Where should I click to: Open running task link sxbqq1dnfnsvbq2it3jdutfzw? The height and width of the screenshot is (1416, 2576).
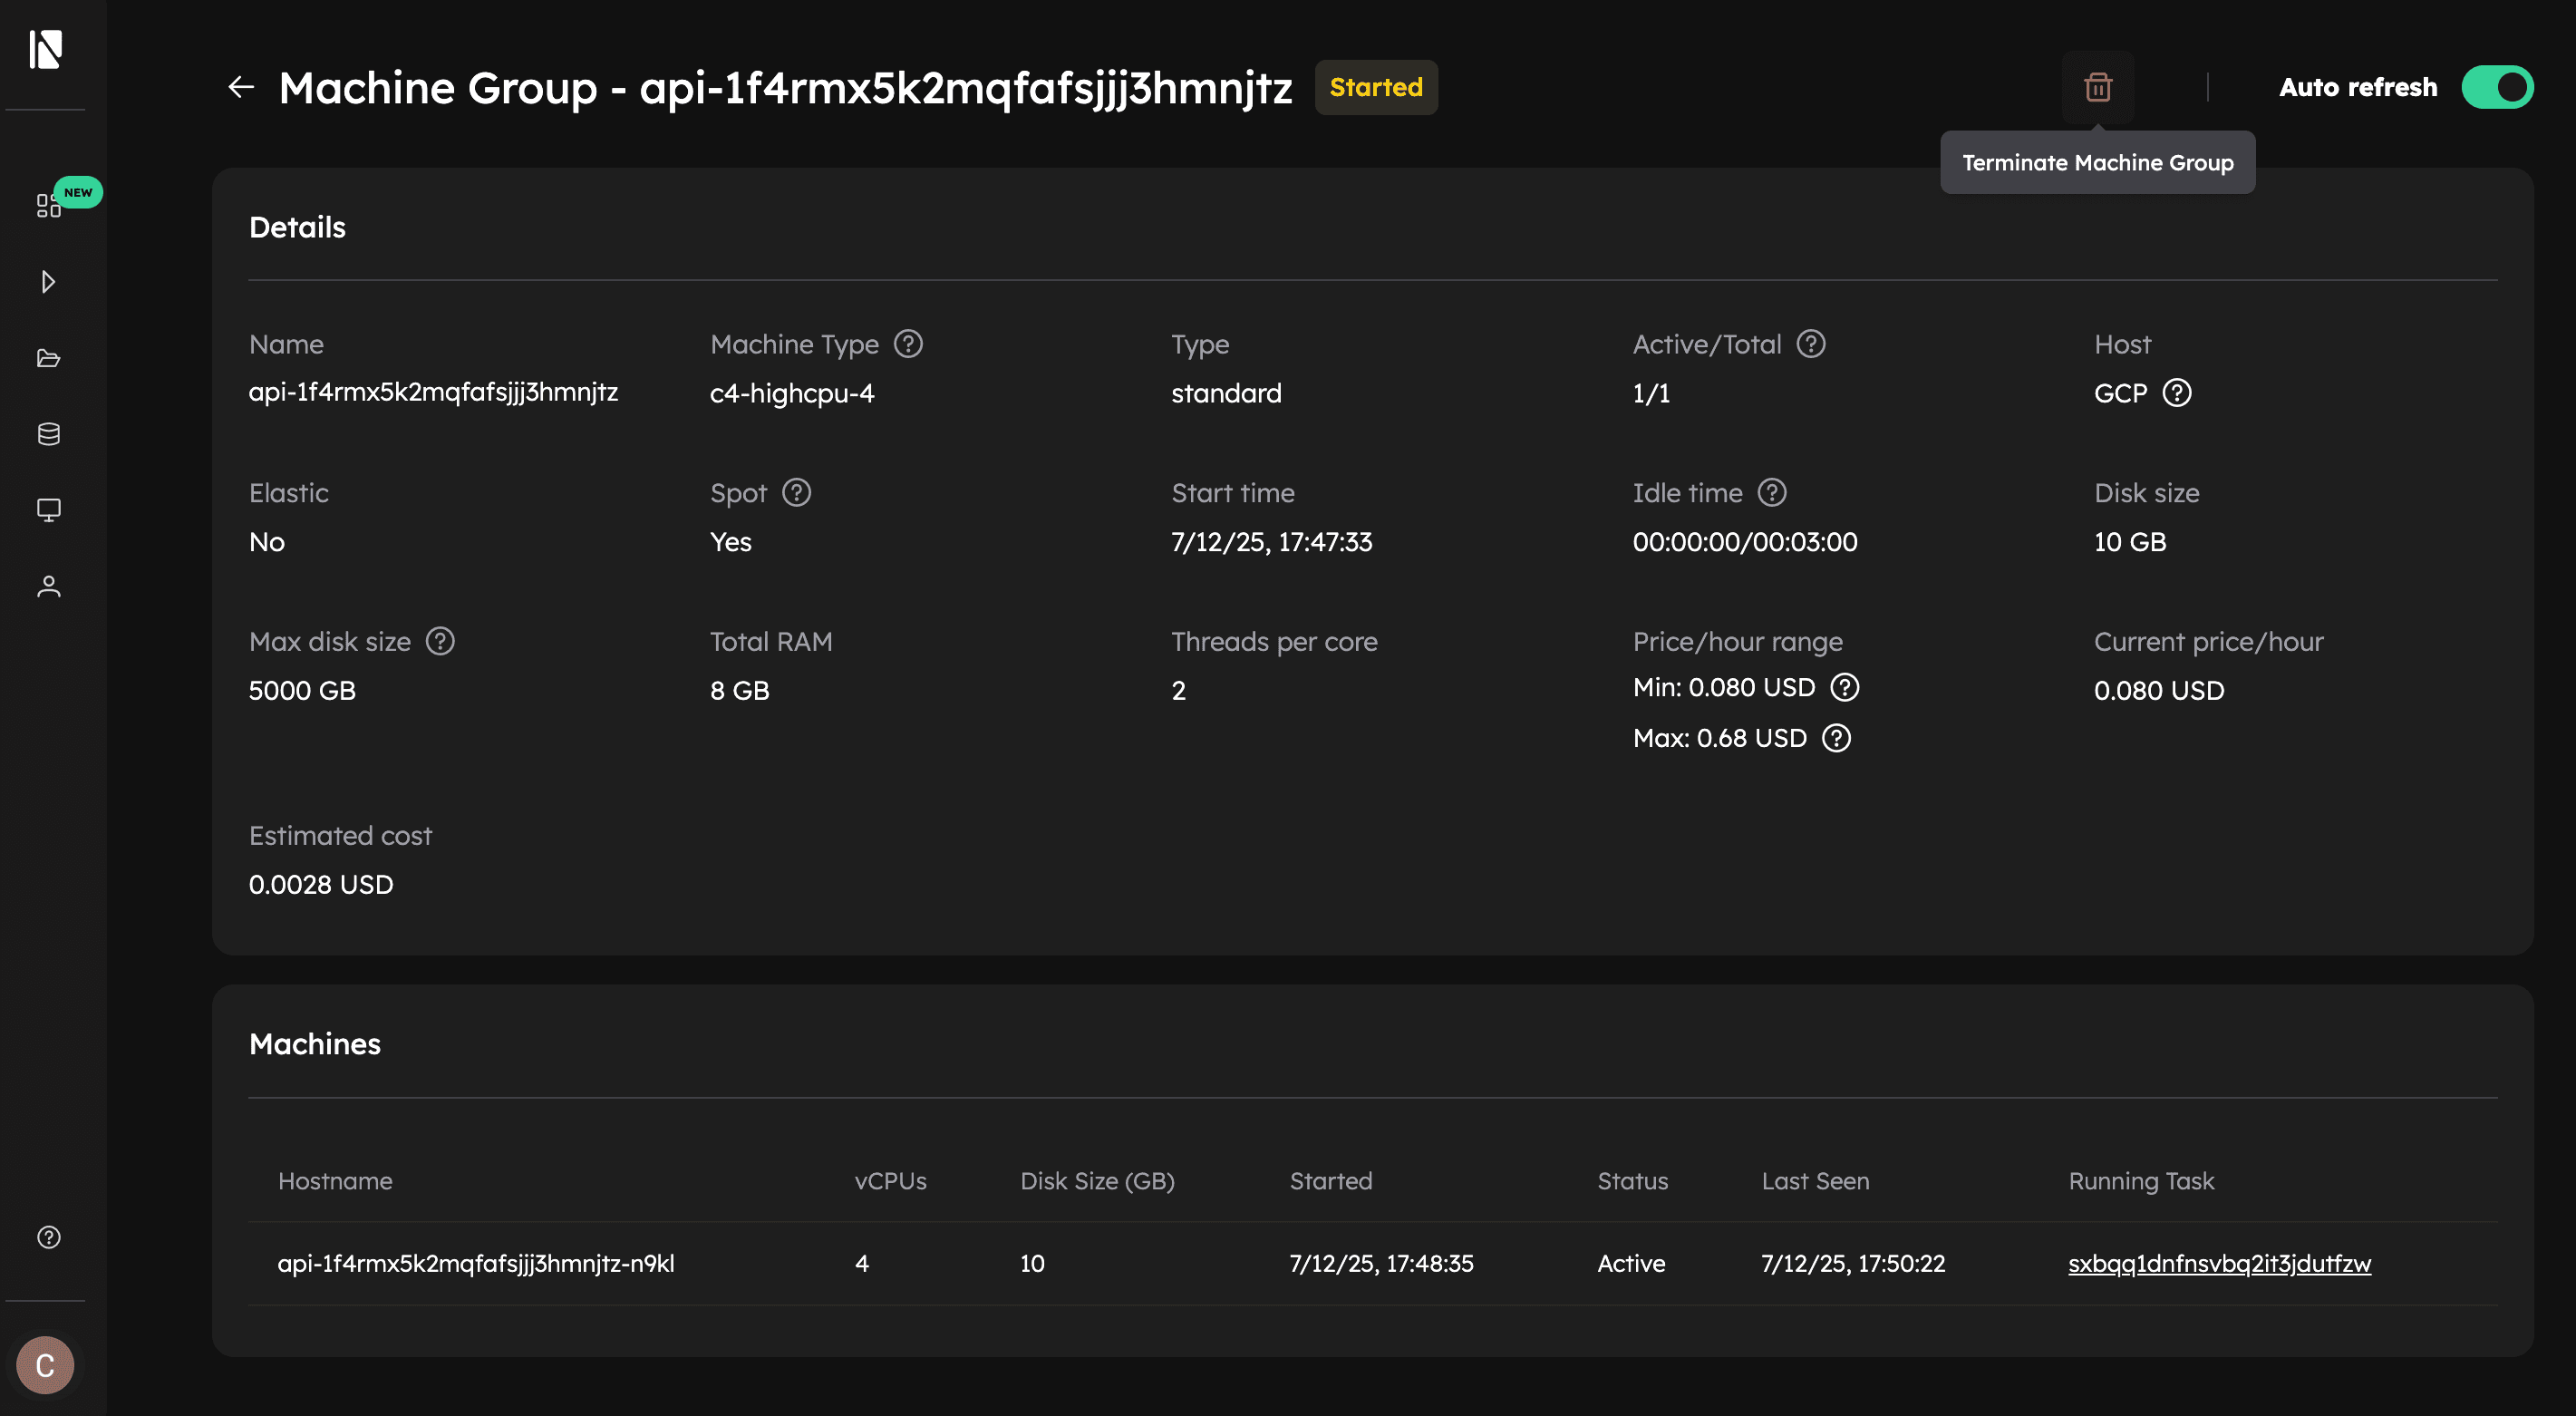(x=2218, y=1263)
